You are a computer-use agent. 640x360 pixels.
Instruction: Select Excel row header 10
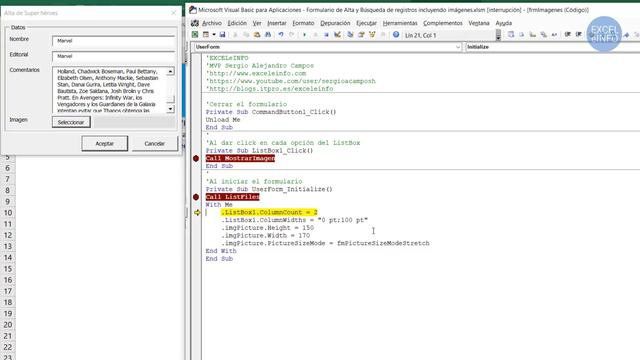8,213
